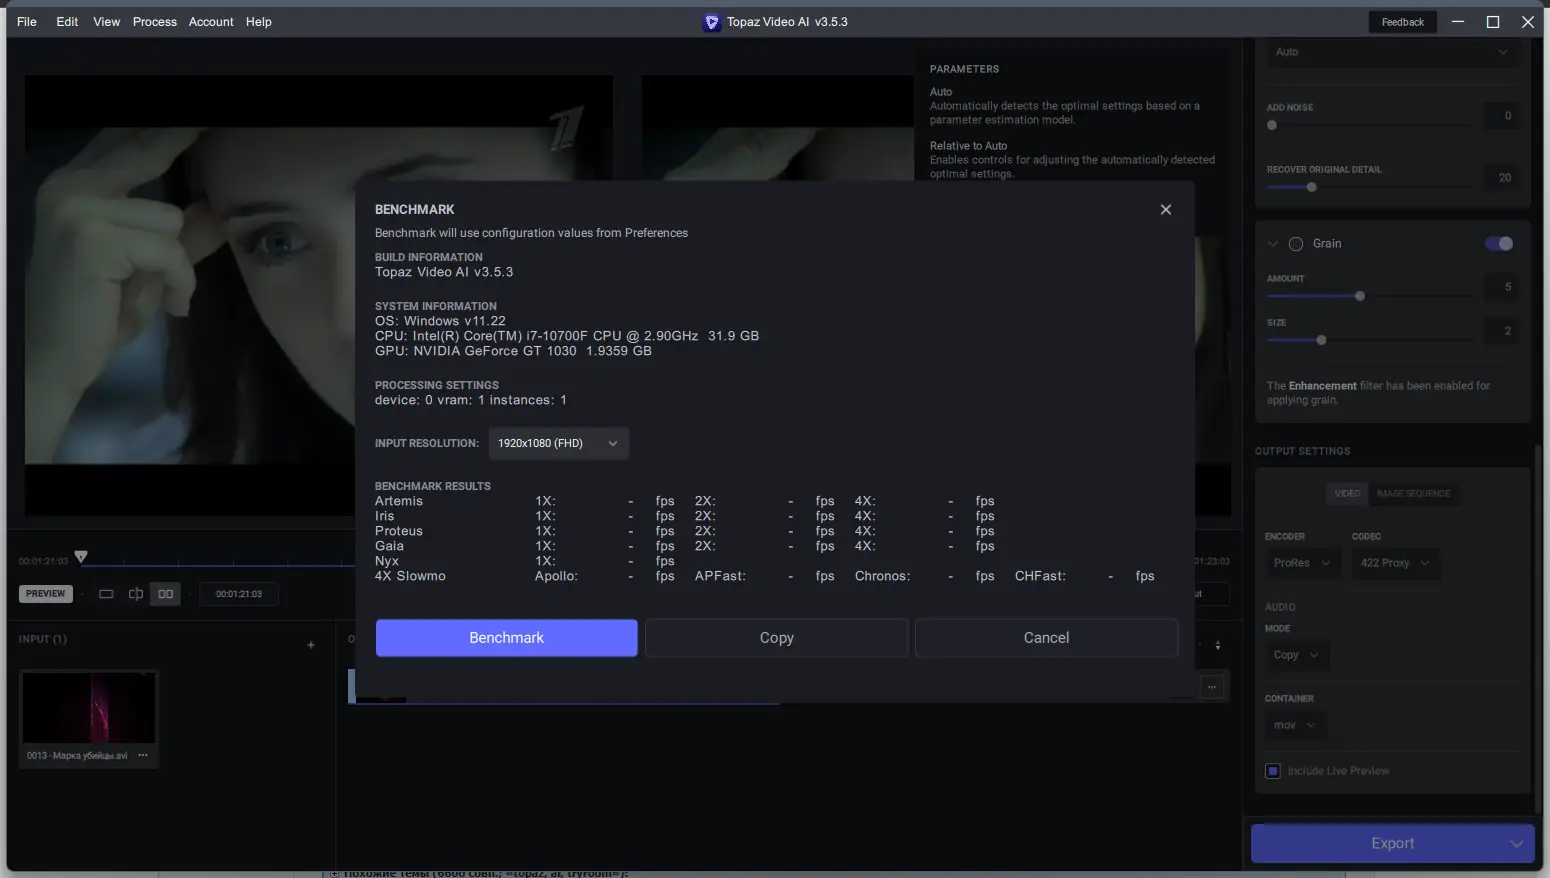This screenshot has width=1550, height=878.
Task: Switch to Image Sequence output tab
Action: 1413,493
